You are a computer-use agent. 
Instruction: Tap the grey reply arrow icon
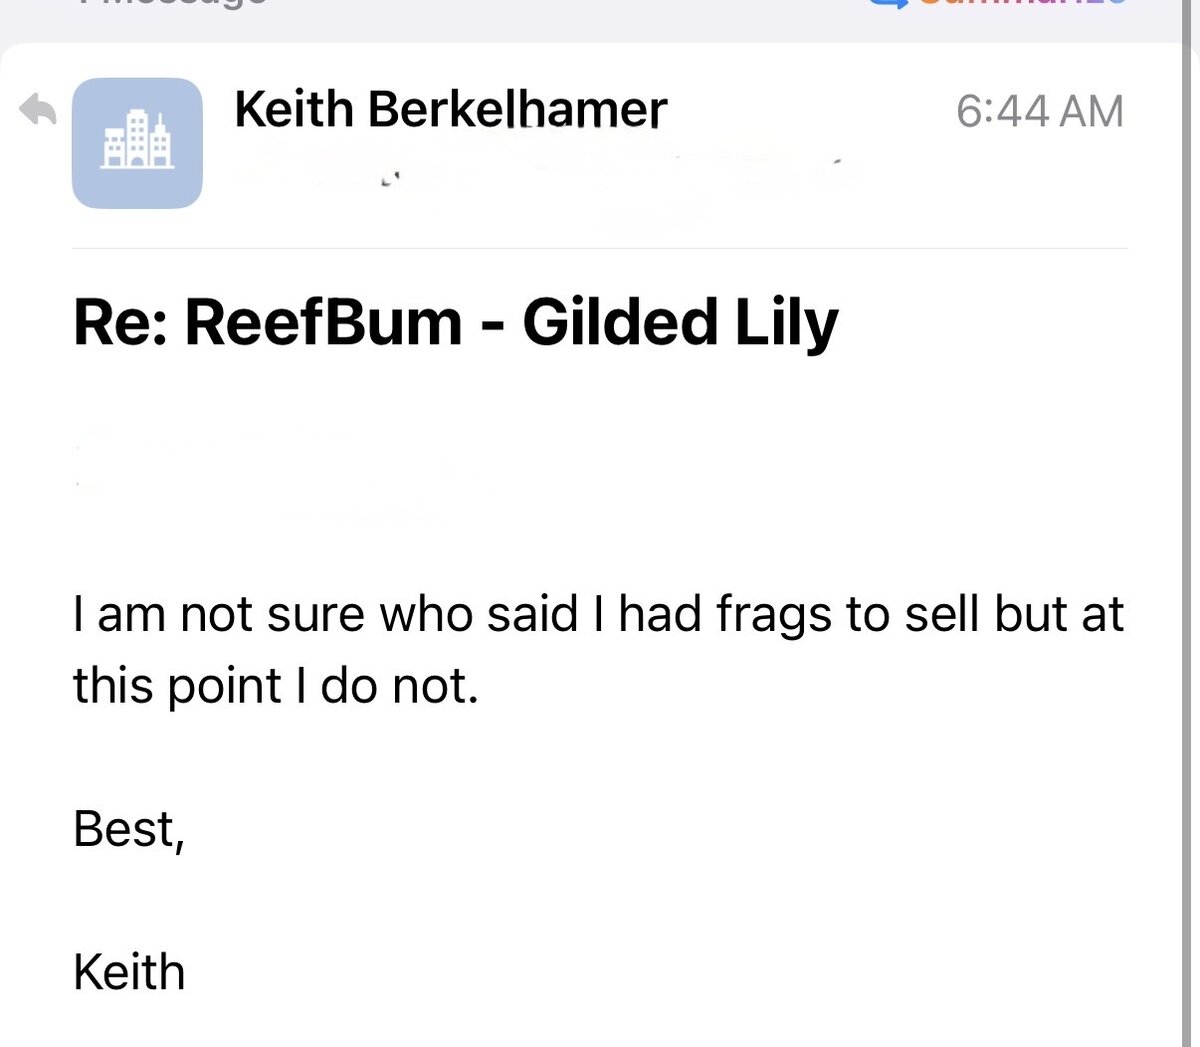(38, 109)
